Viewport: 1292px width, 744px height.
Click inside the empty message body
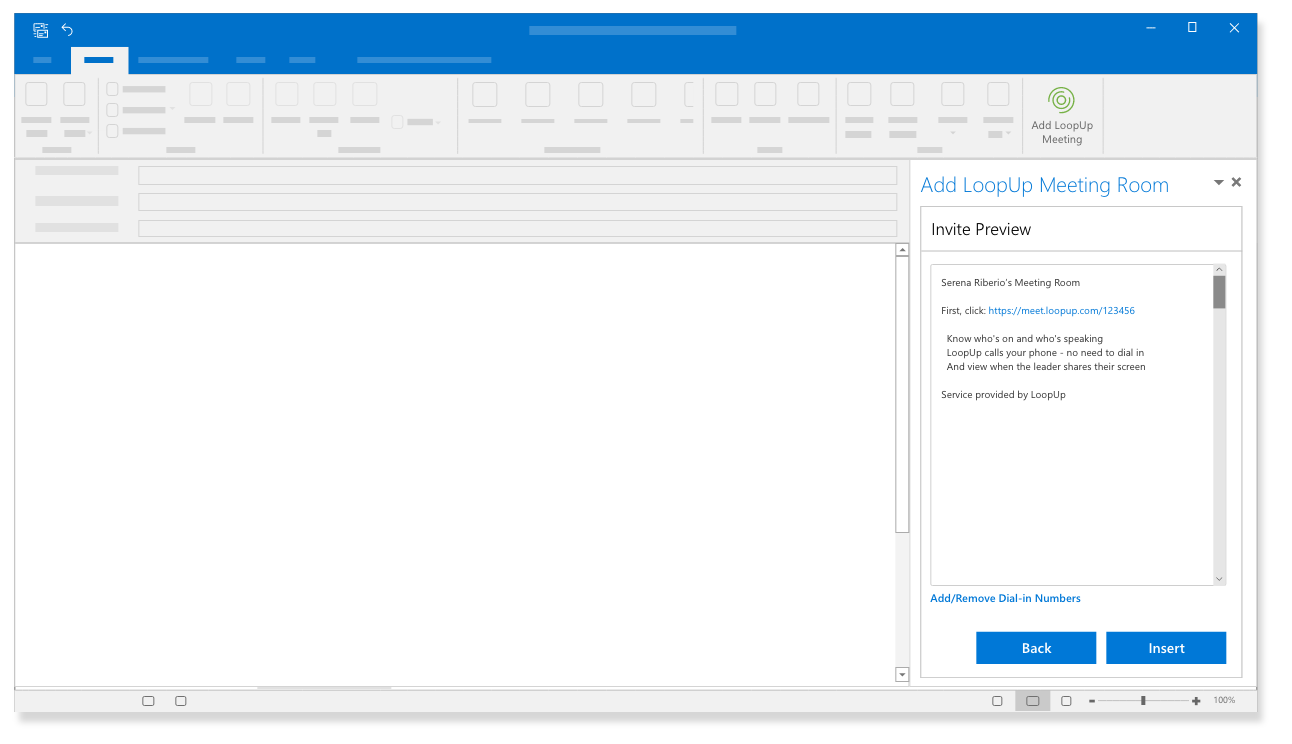[x=455, y=465]
